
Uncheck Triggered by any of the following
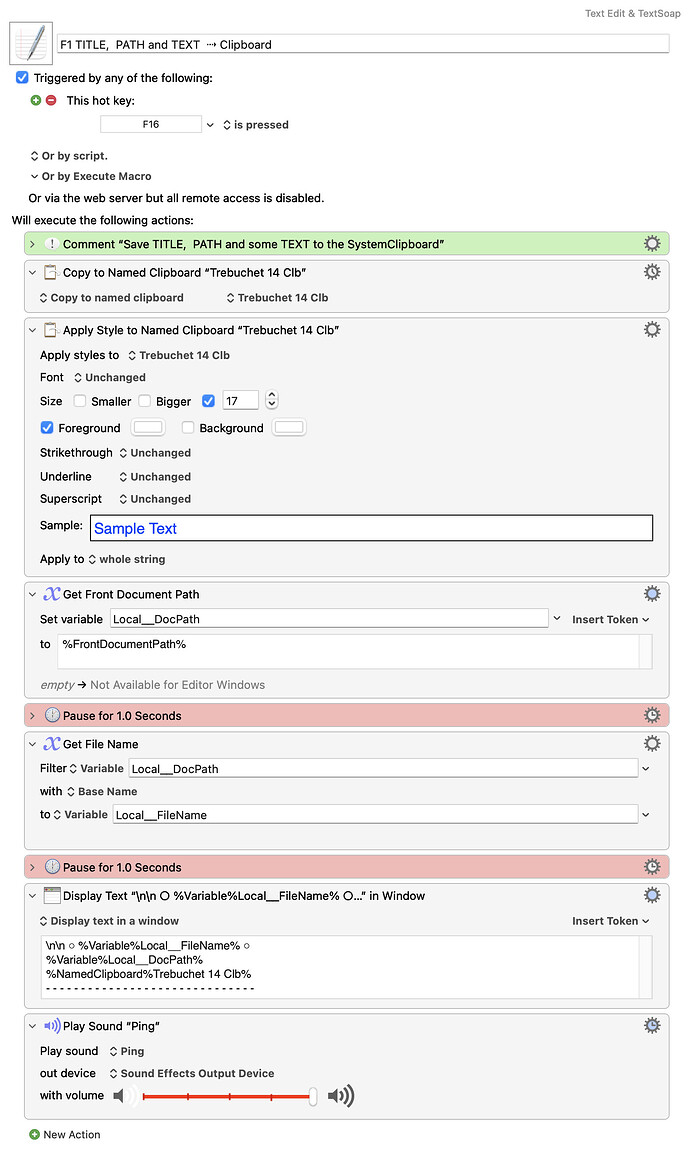click(22, 76)
